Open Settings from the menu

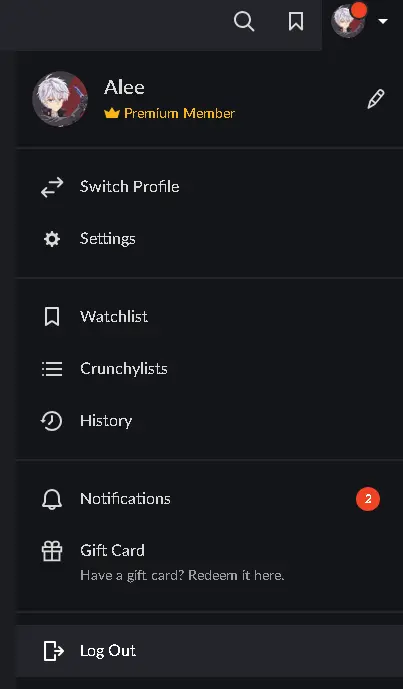pyautogui.click(x=209, y=239)
